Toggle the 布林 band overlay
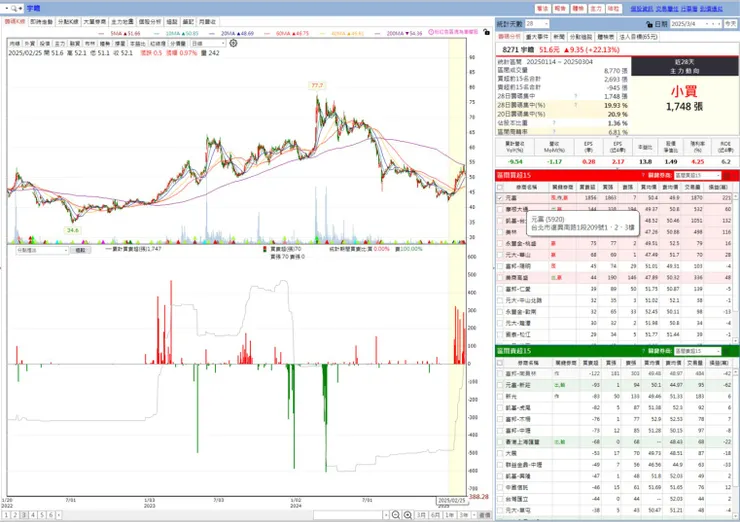Screen dimensions: 740x522 click(x=90, y=43)
